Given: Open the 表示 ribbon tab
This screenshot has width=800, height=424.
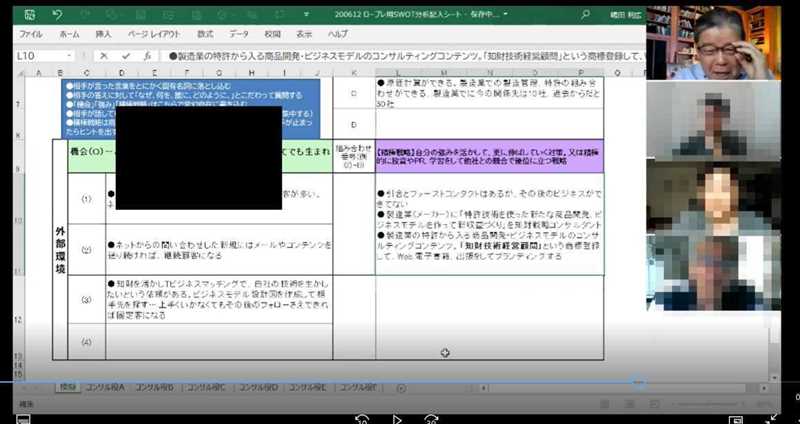Looking at the screenshot, I should [304, 34].
